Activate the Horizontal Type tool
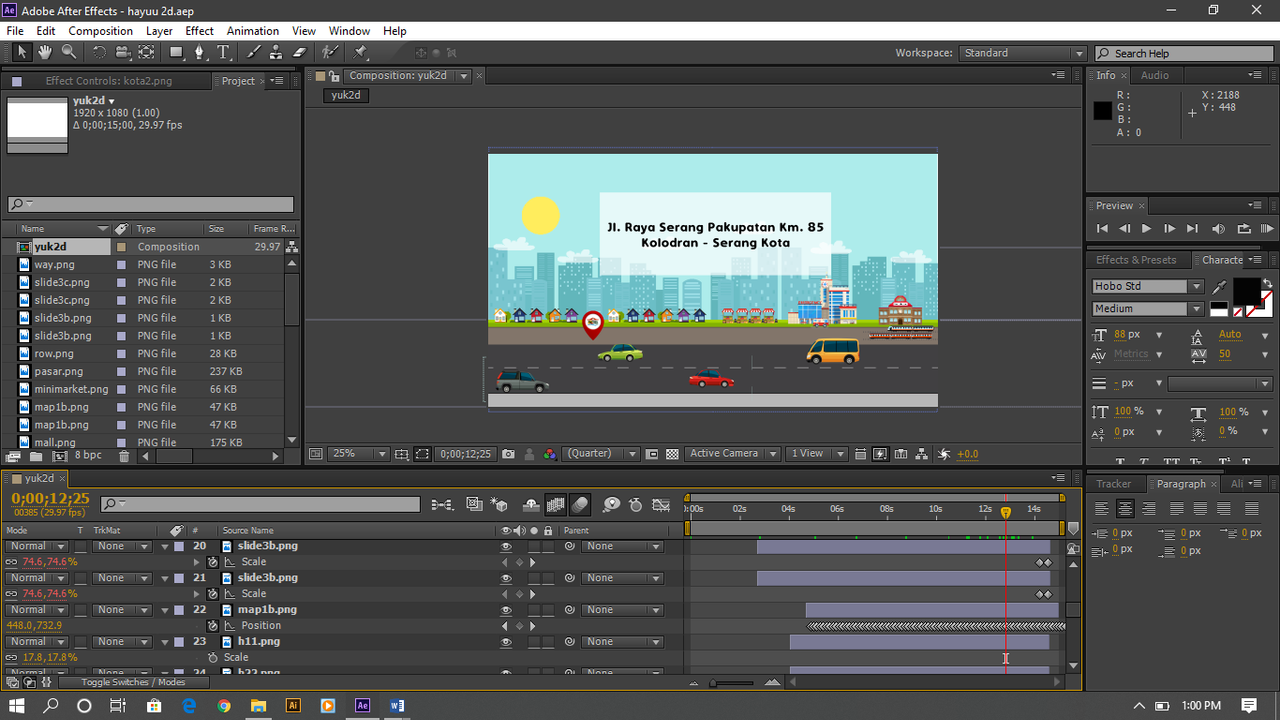The image size is (1280, 720). tap(223, 53)
